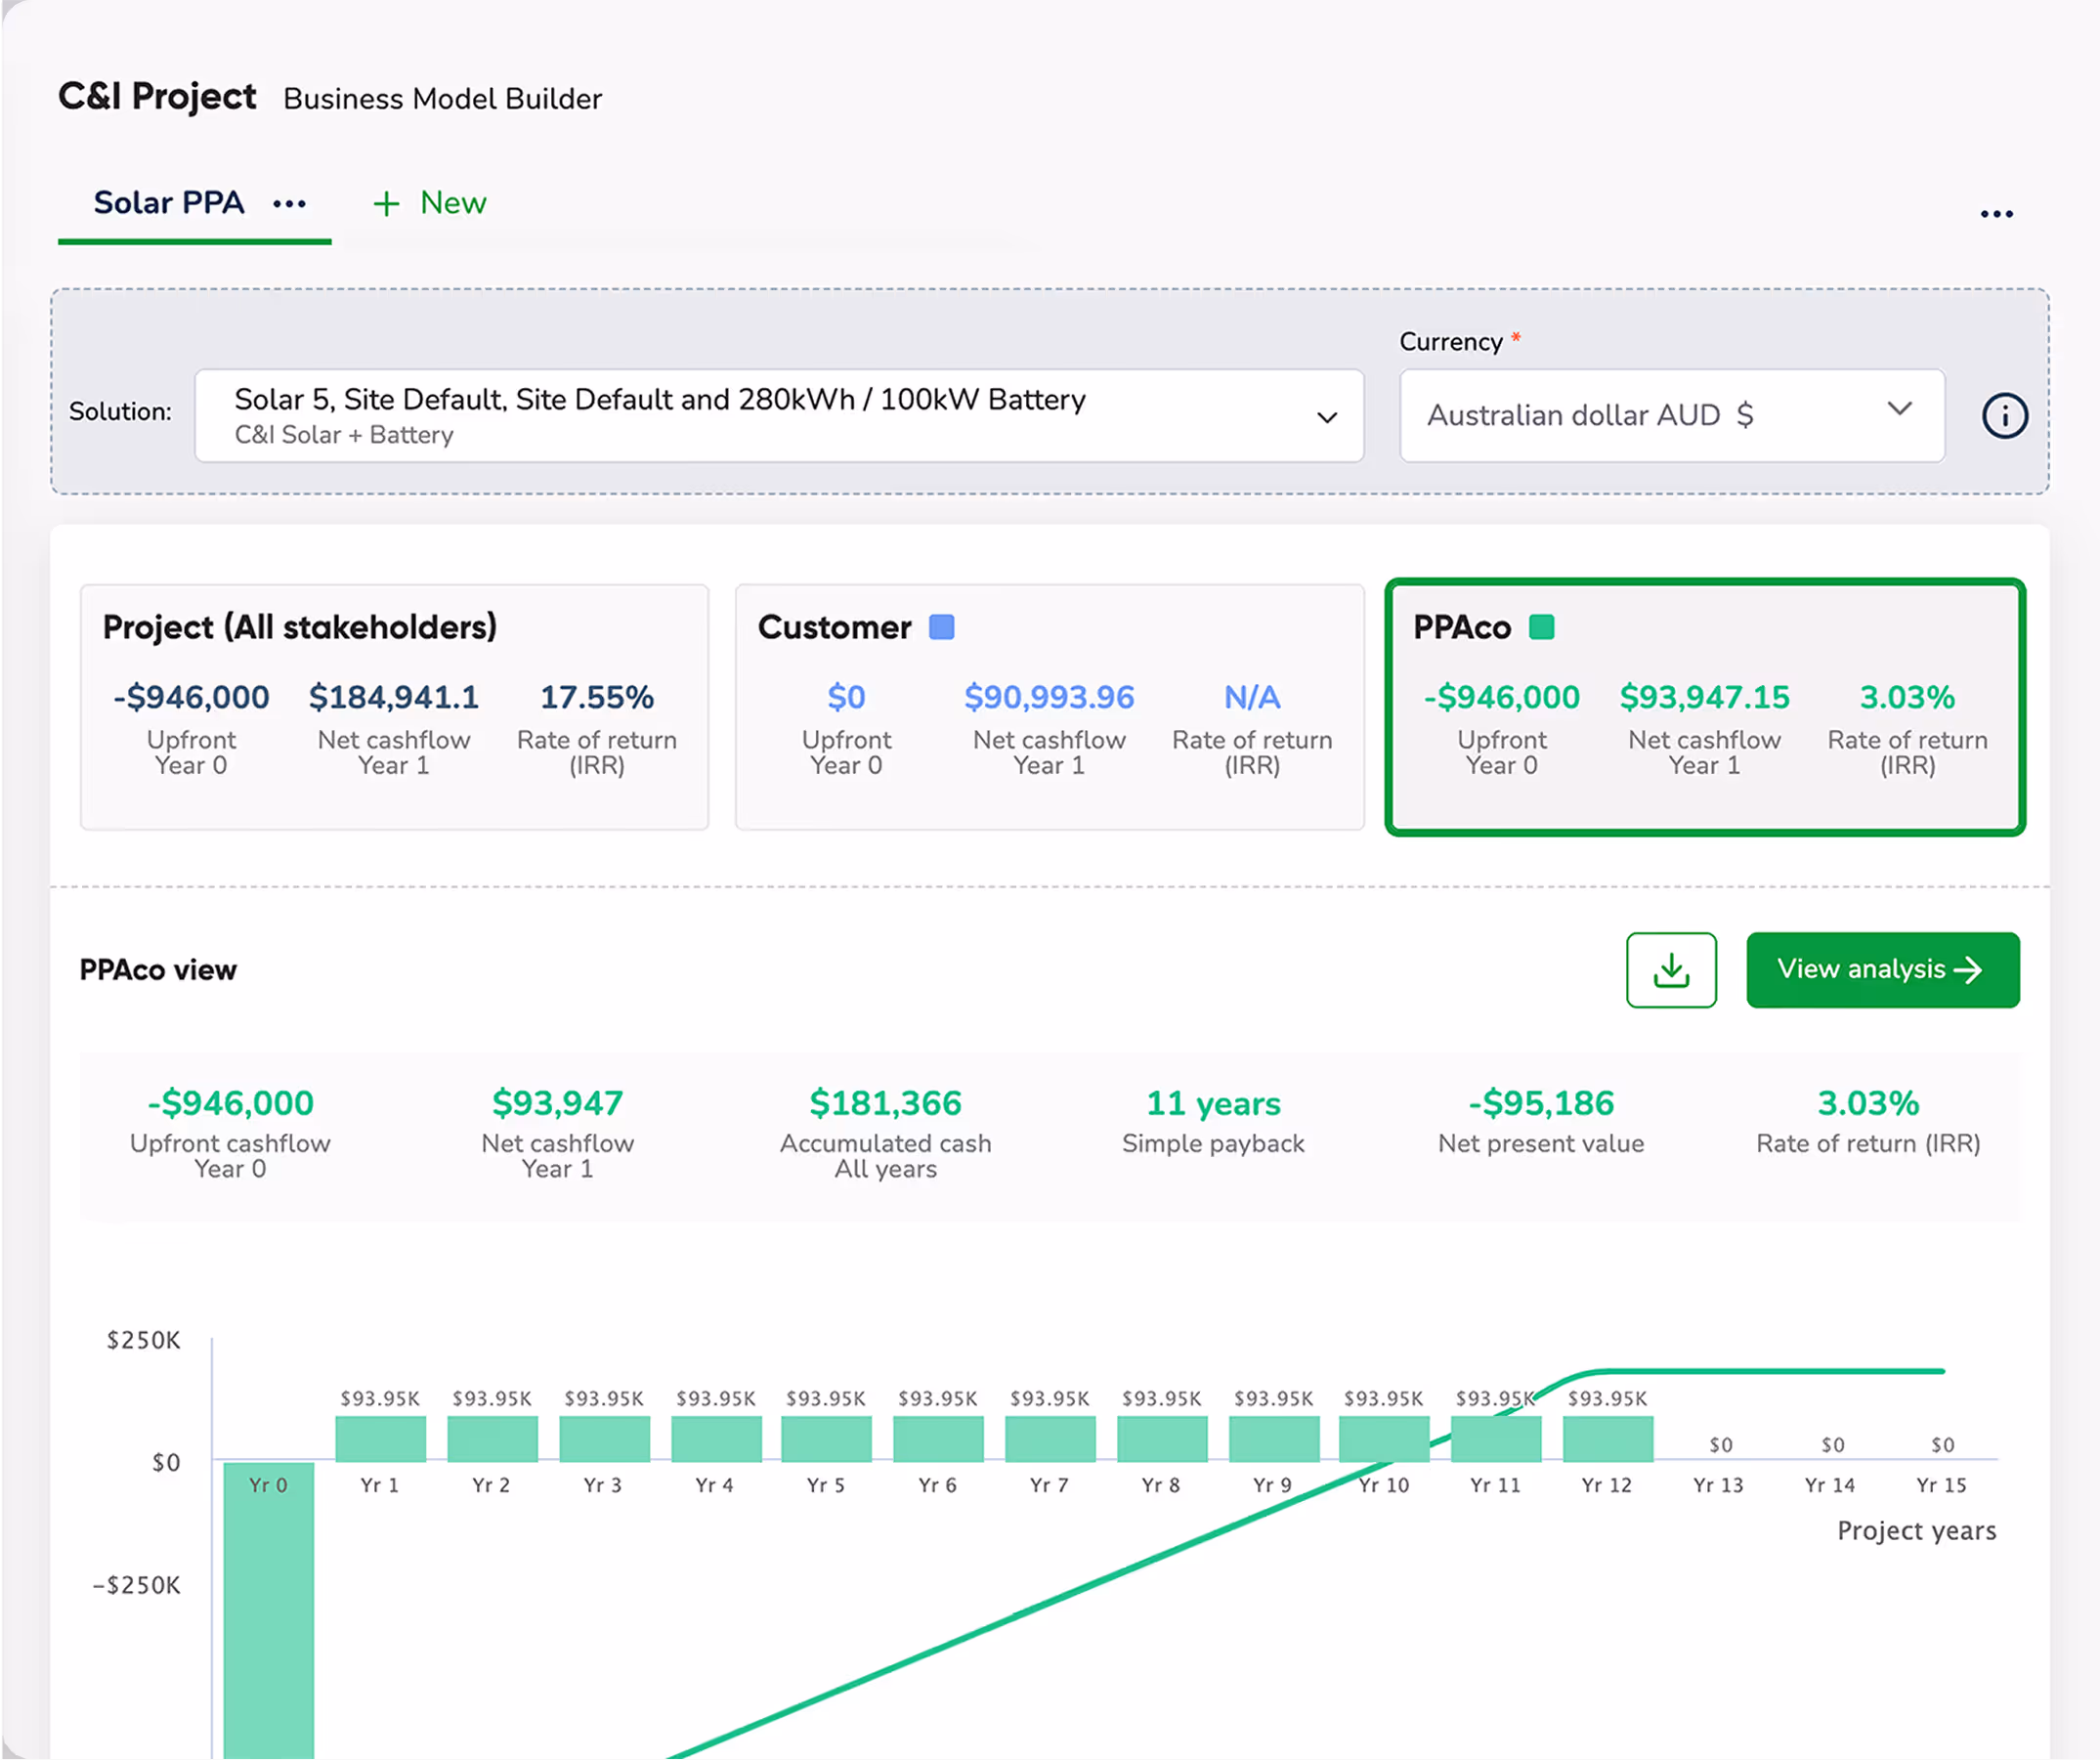Click the Customer blue color swatch

coord(941,627)
